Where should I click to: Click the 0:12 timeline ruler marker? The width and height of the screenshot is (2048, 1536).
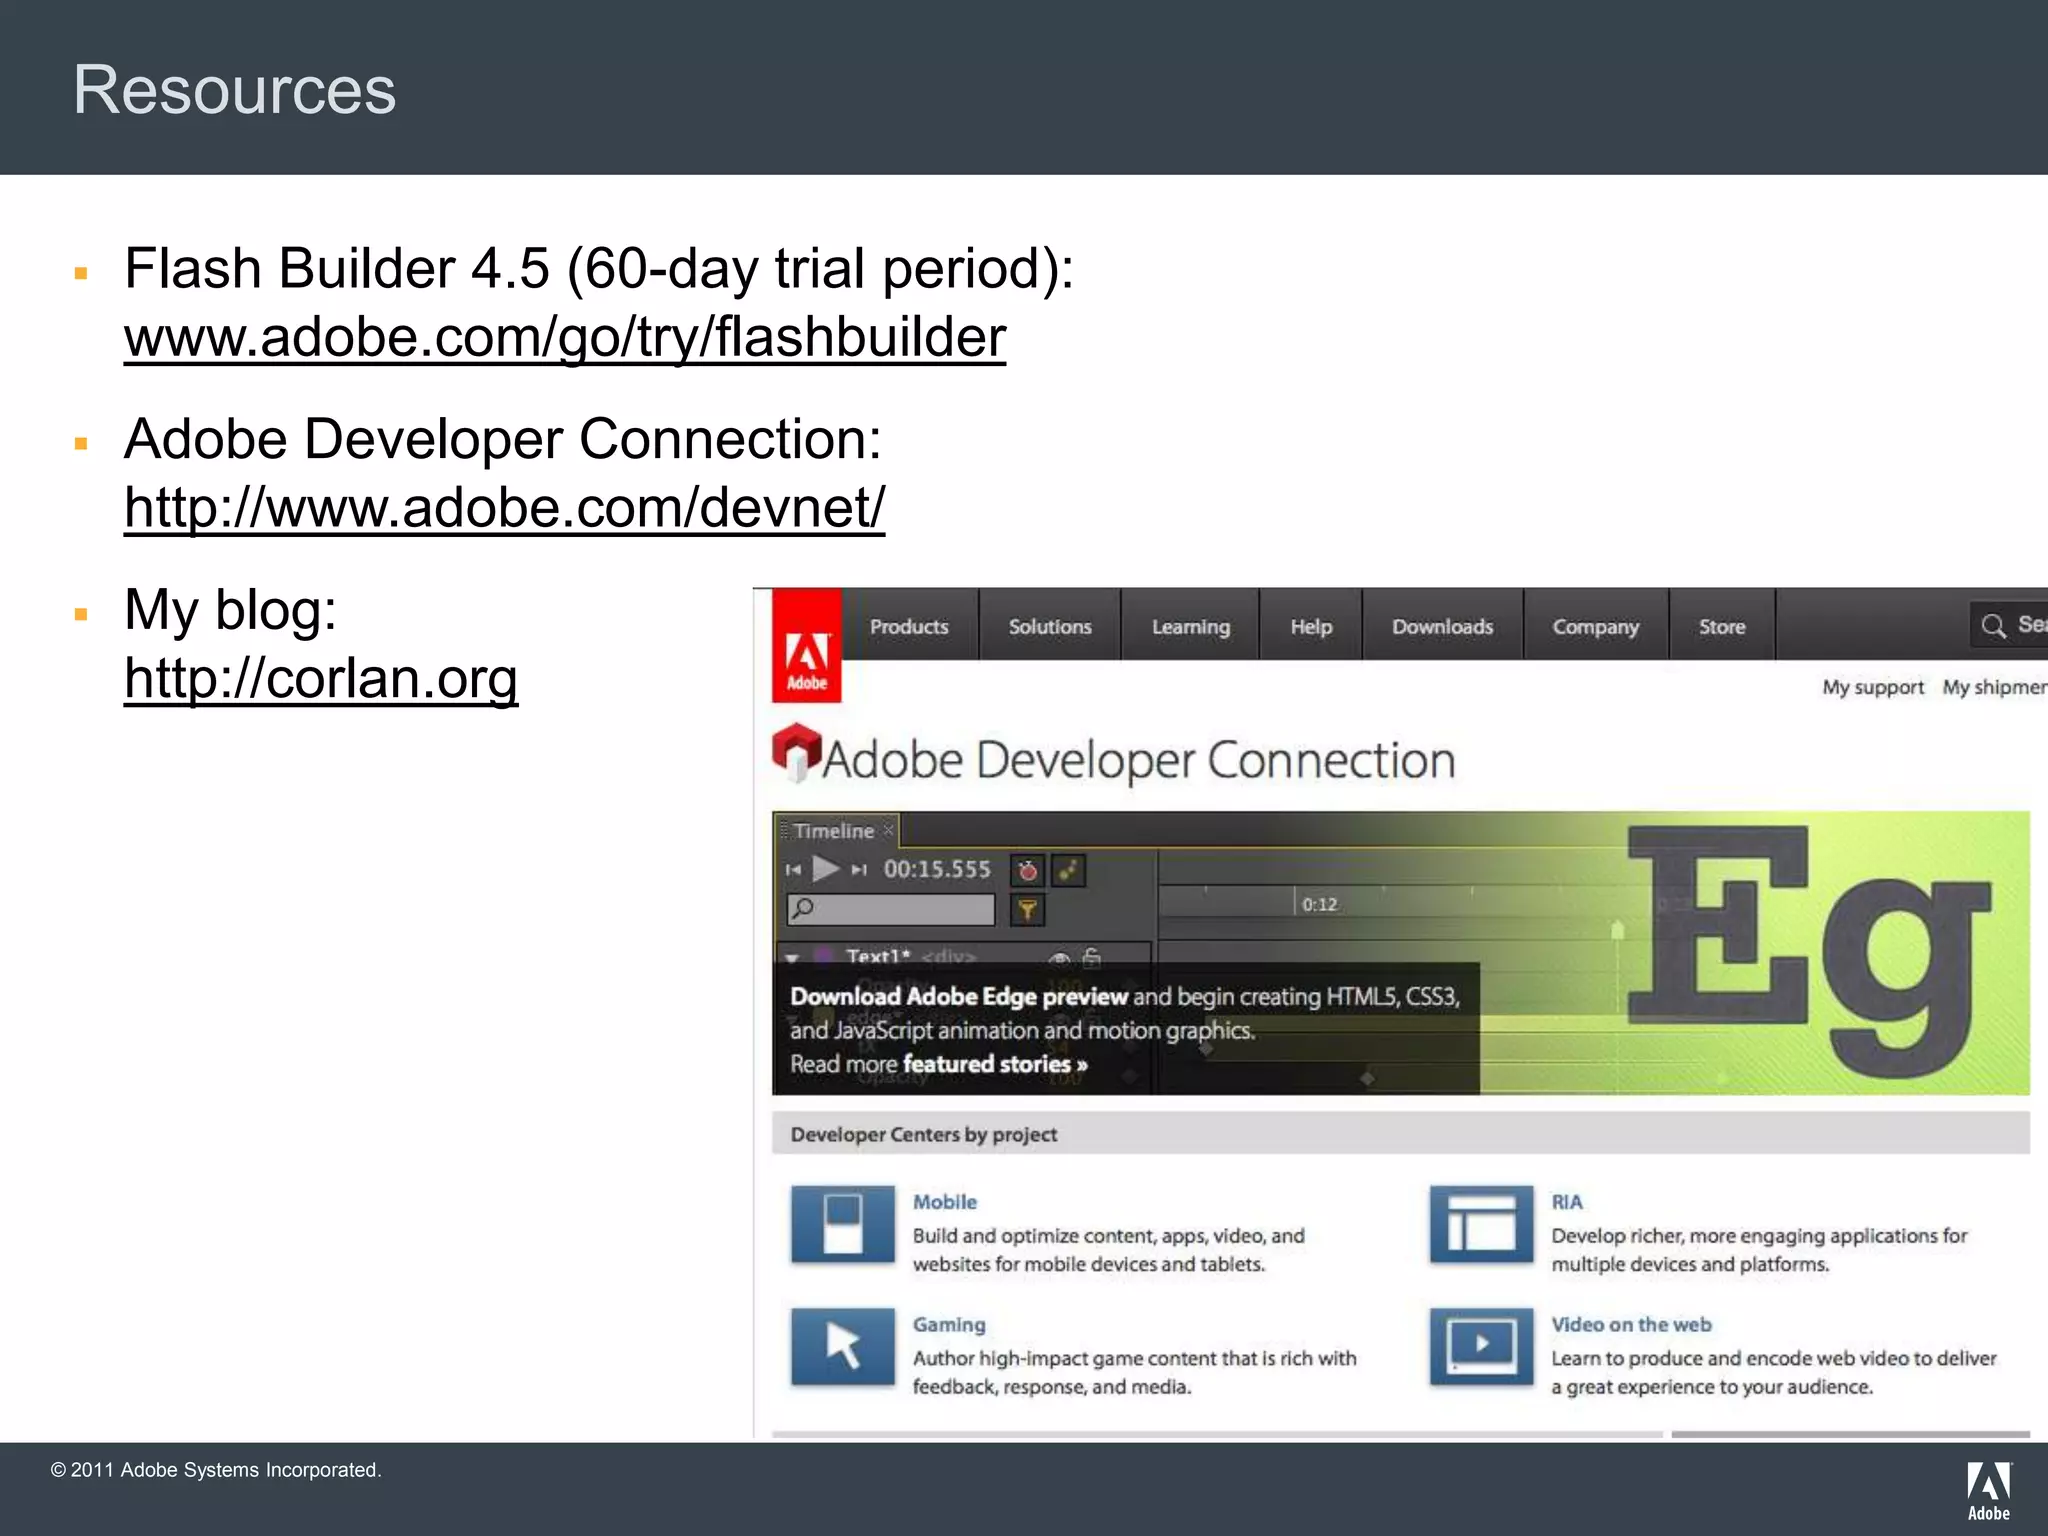(1319, 904)
